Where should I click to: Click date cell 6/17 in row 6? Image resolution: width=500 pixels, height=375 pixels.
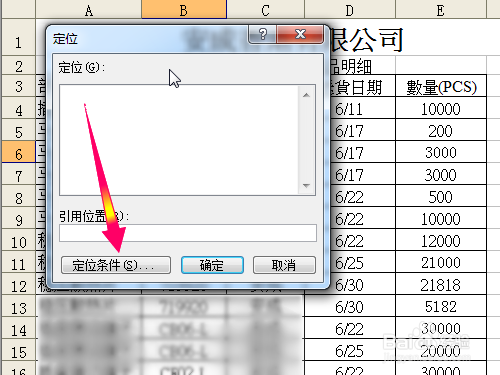point(363,152)
